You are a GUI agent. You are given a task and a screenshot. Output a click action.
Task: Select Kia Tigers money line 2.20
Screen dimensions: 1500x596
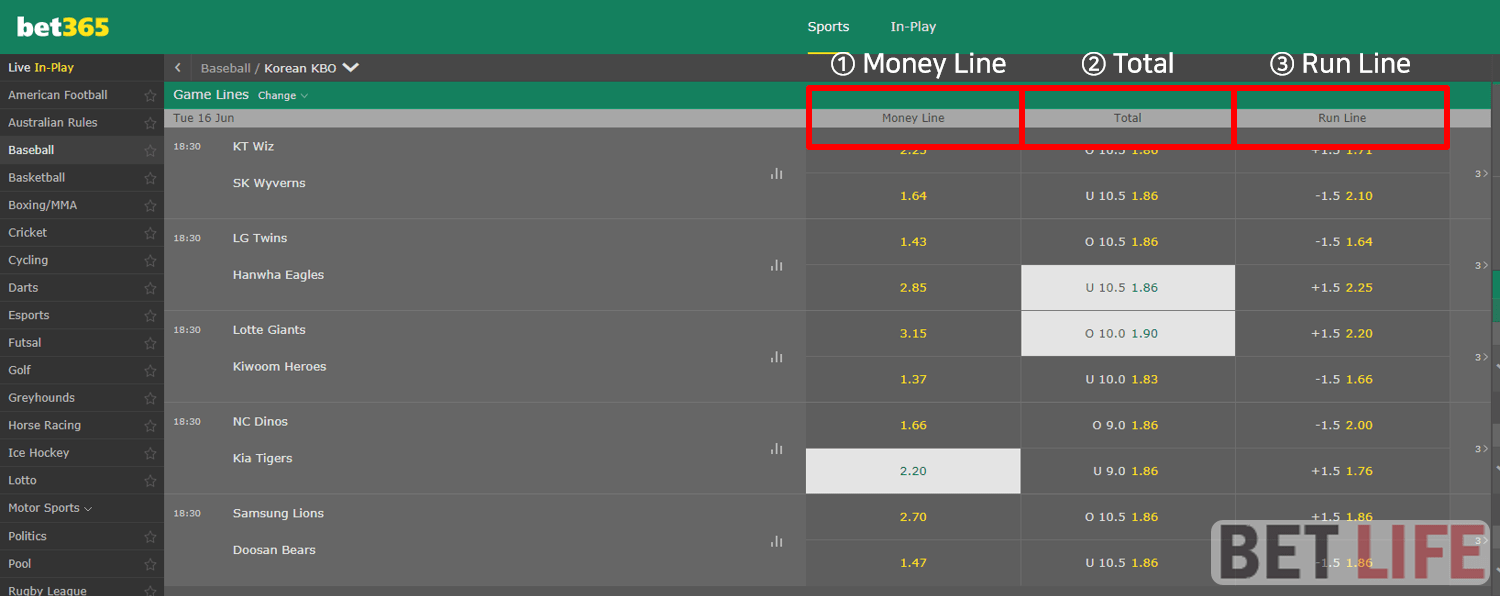click(x=913, y=471)
